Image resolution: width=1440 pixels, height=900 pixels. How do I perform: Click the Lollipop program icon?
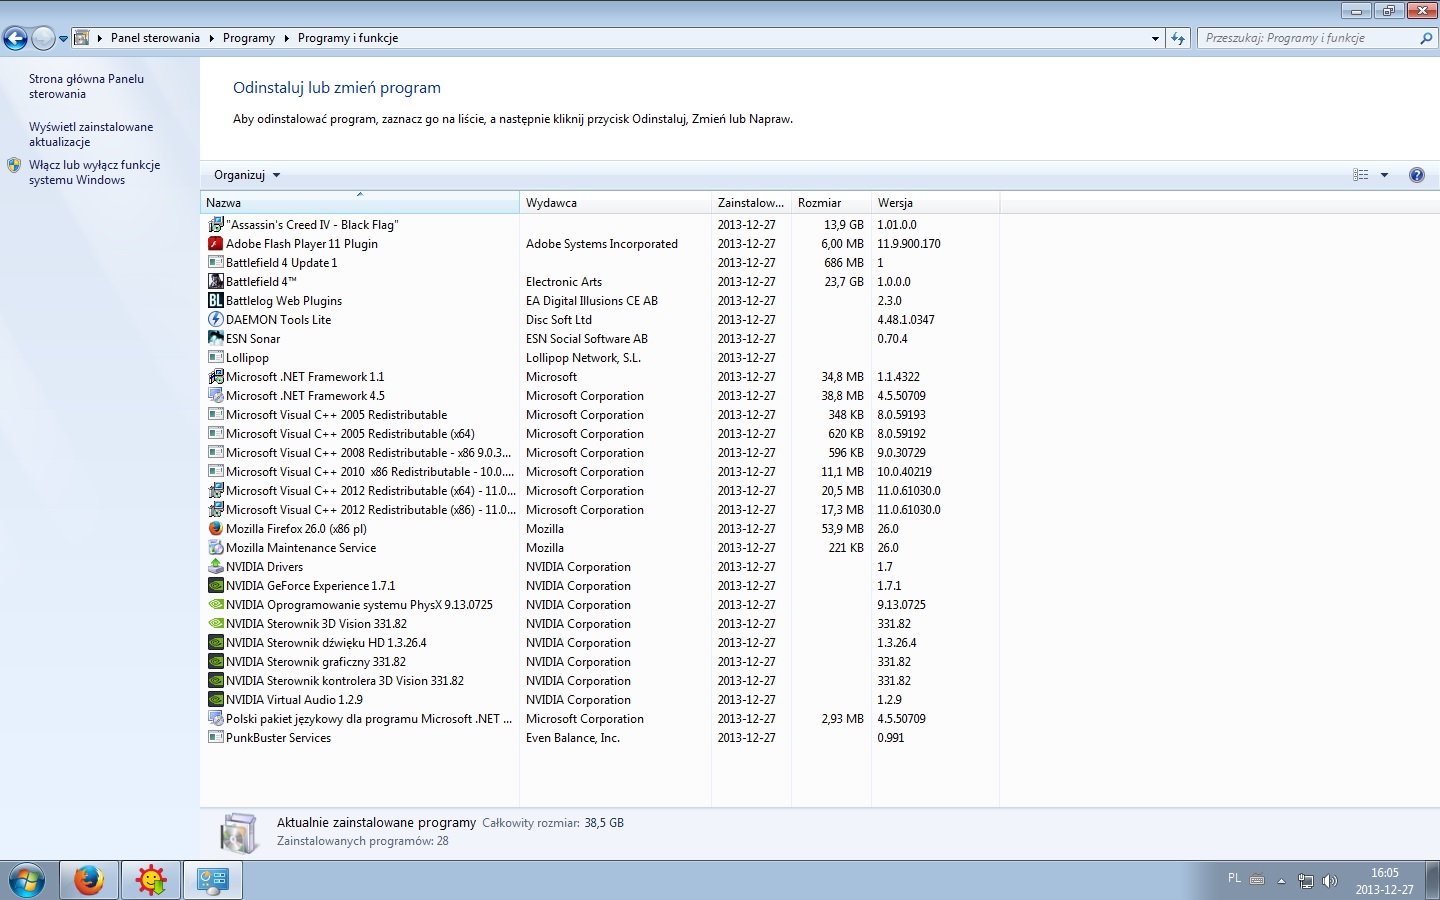click(216, 358)
